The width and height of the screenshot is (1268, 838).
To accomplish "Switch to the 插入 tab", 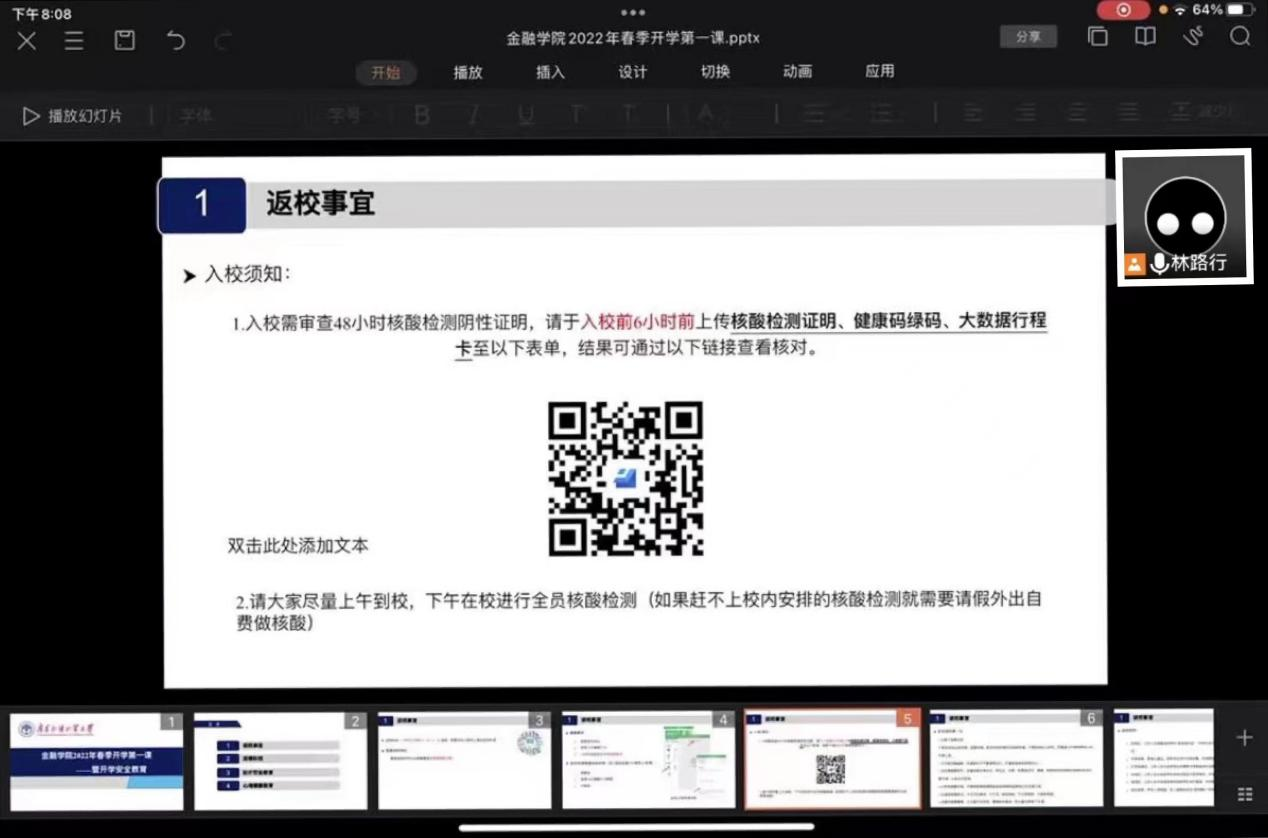I will (x=550, y=72).
